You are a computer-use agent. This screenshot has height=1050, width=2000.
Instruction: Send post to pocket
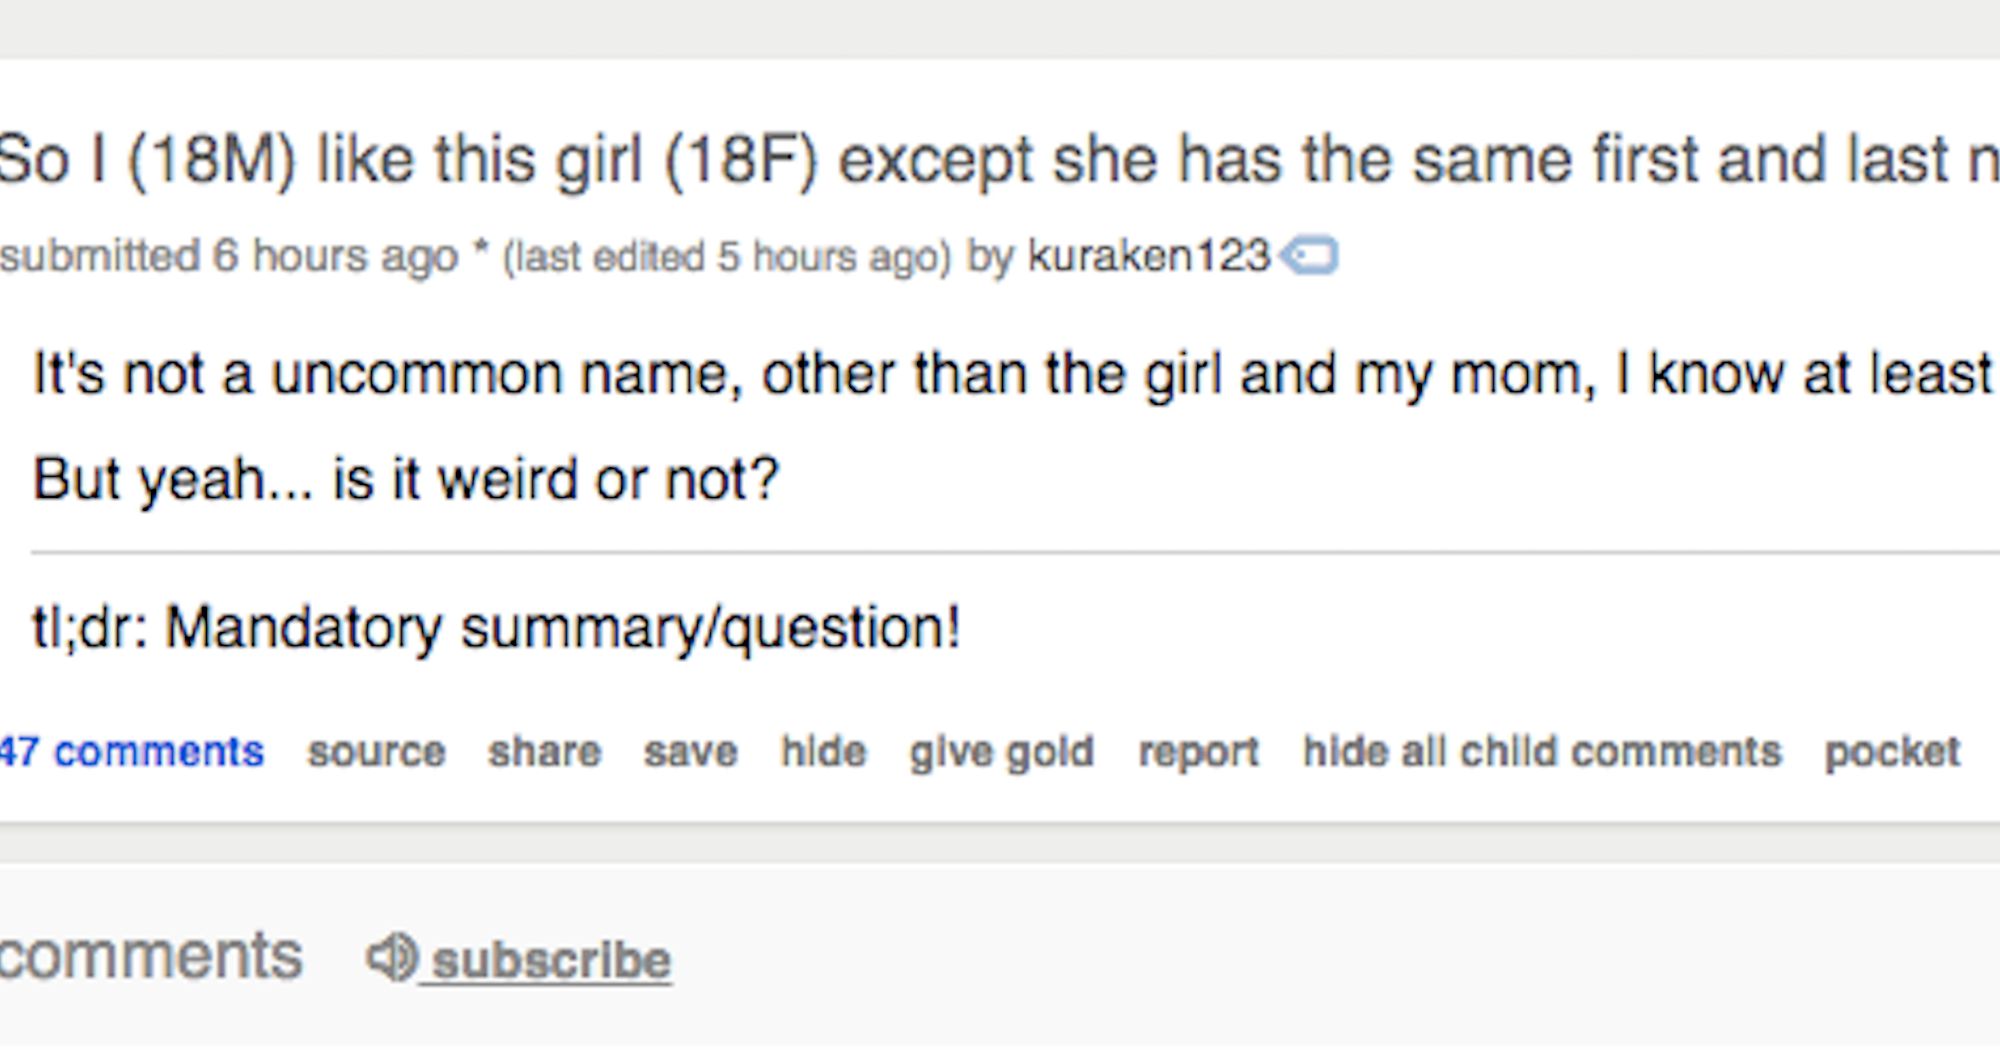(1892, 753)
